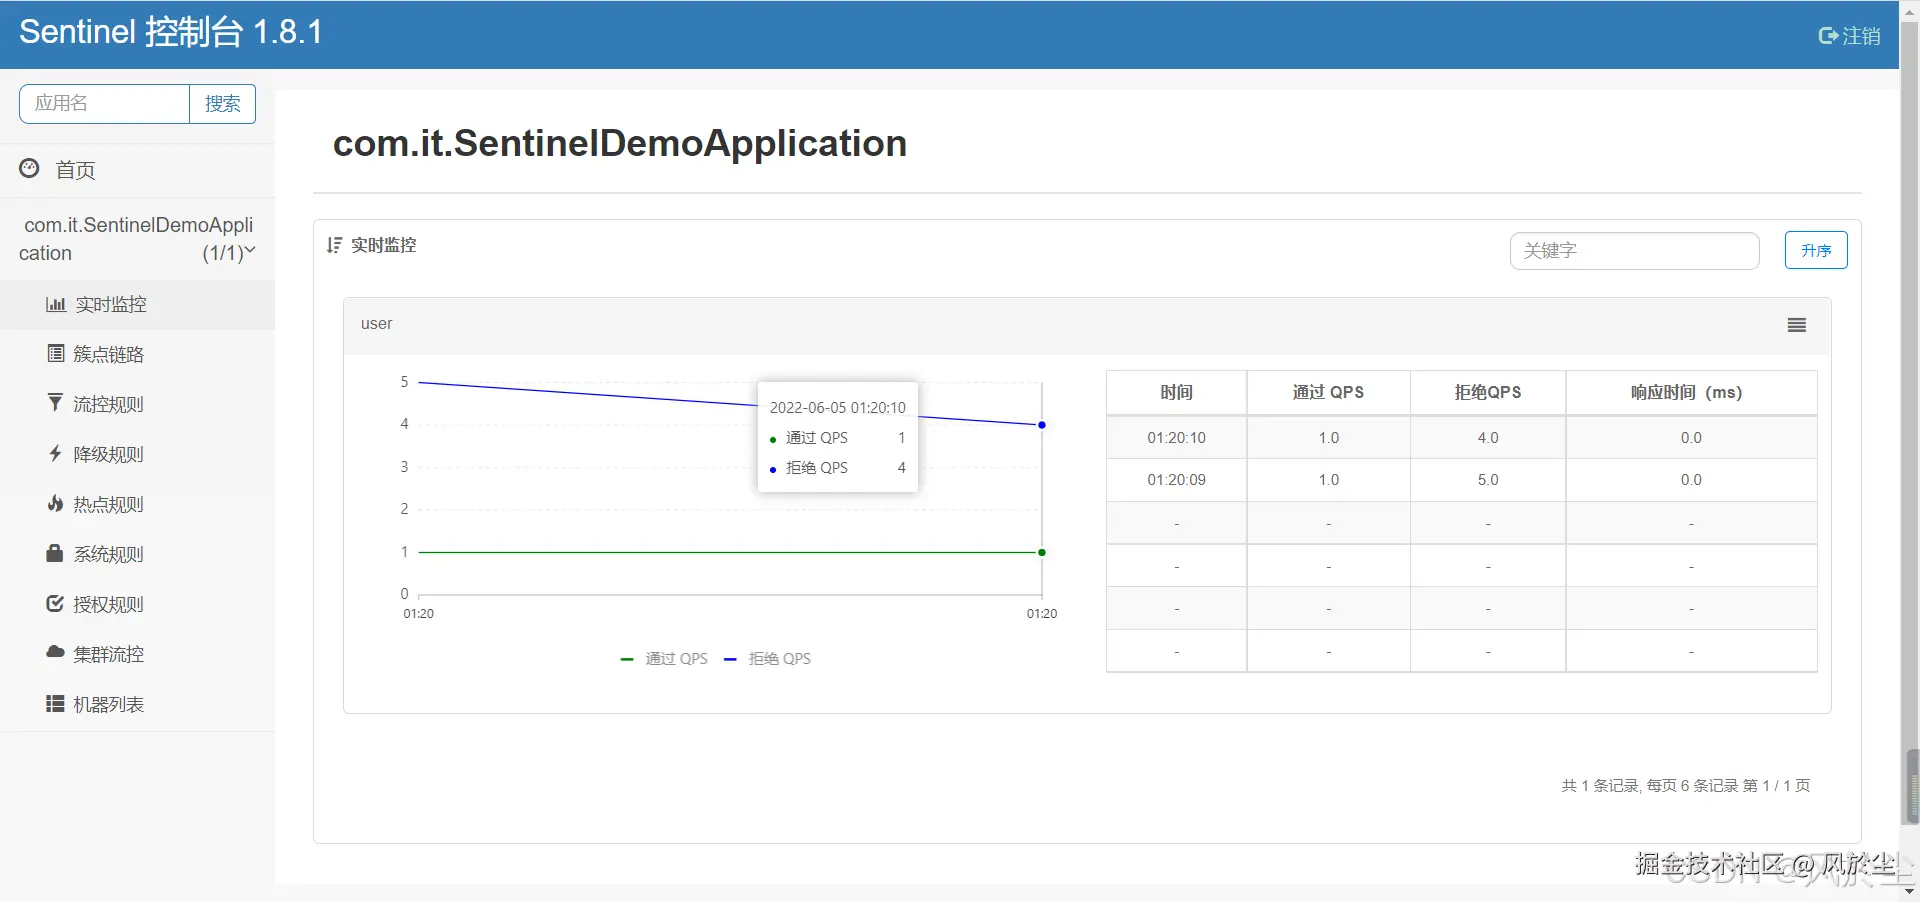Click the cluster link list icon
The width and height of the screenshot is (1920, 902).
click(x=56, y=353)
